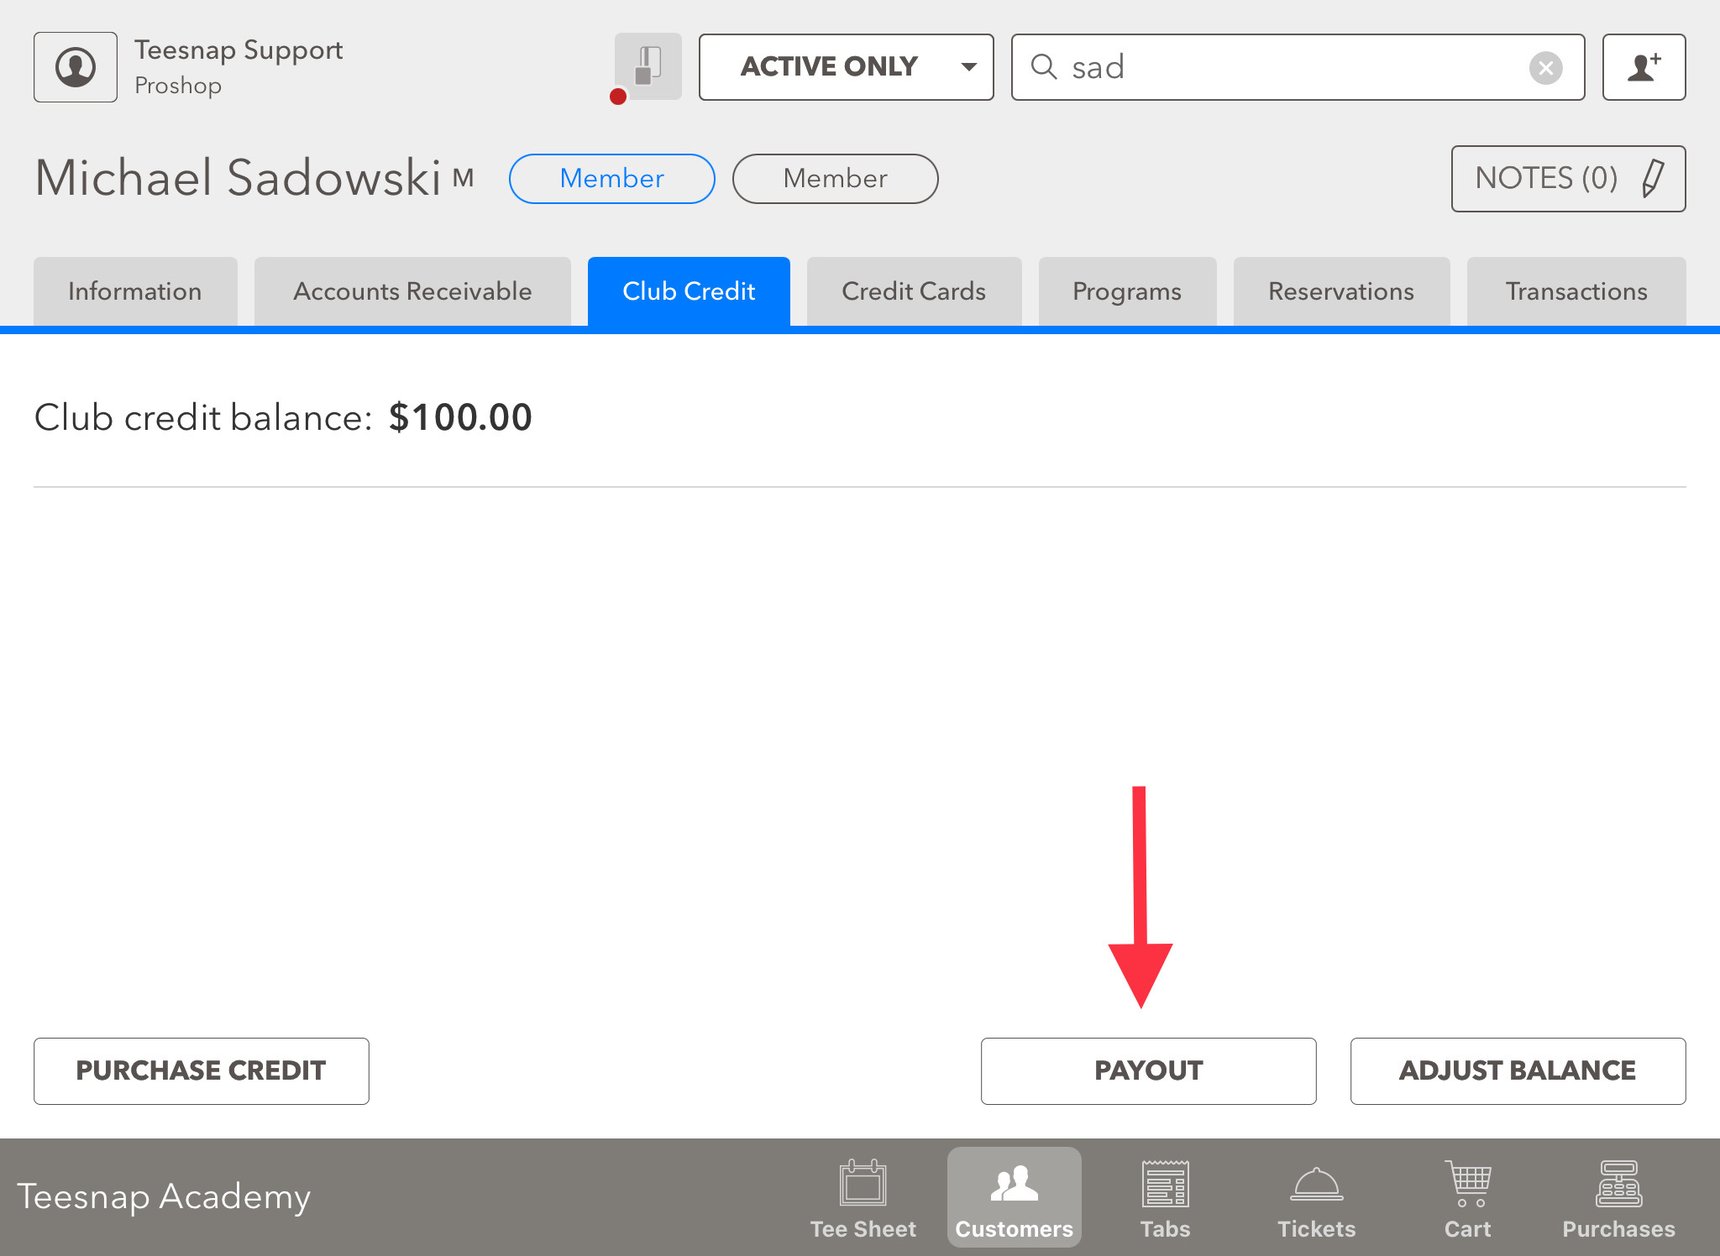This screenshot has width=1720, height=1256.
Task: Open the Credit Cards tab
Action: click(913, 291)
